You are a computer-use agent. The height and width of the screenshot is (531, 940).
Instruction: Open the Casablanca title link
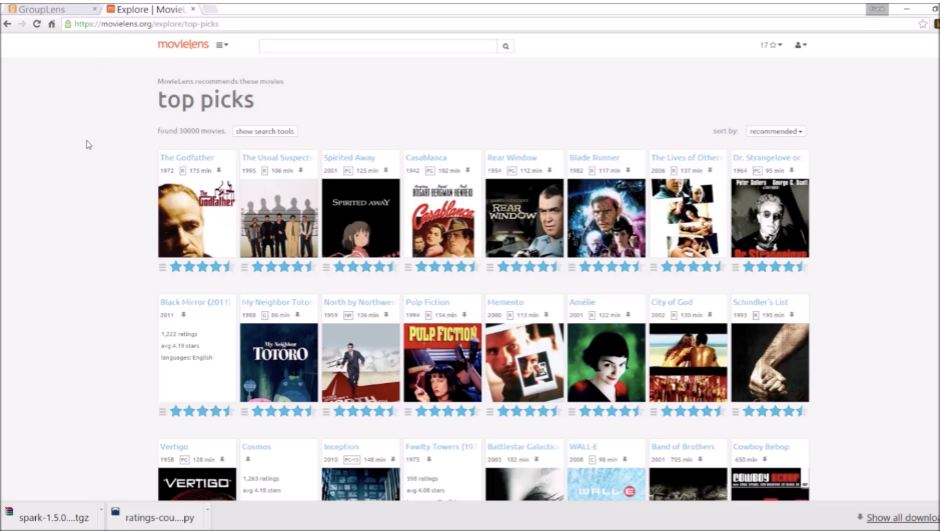(x=426, y=158)
